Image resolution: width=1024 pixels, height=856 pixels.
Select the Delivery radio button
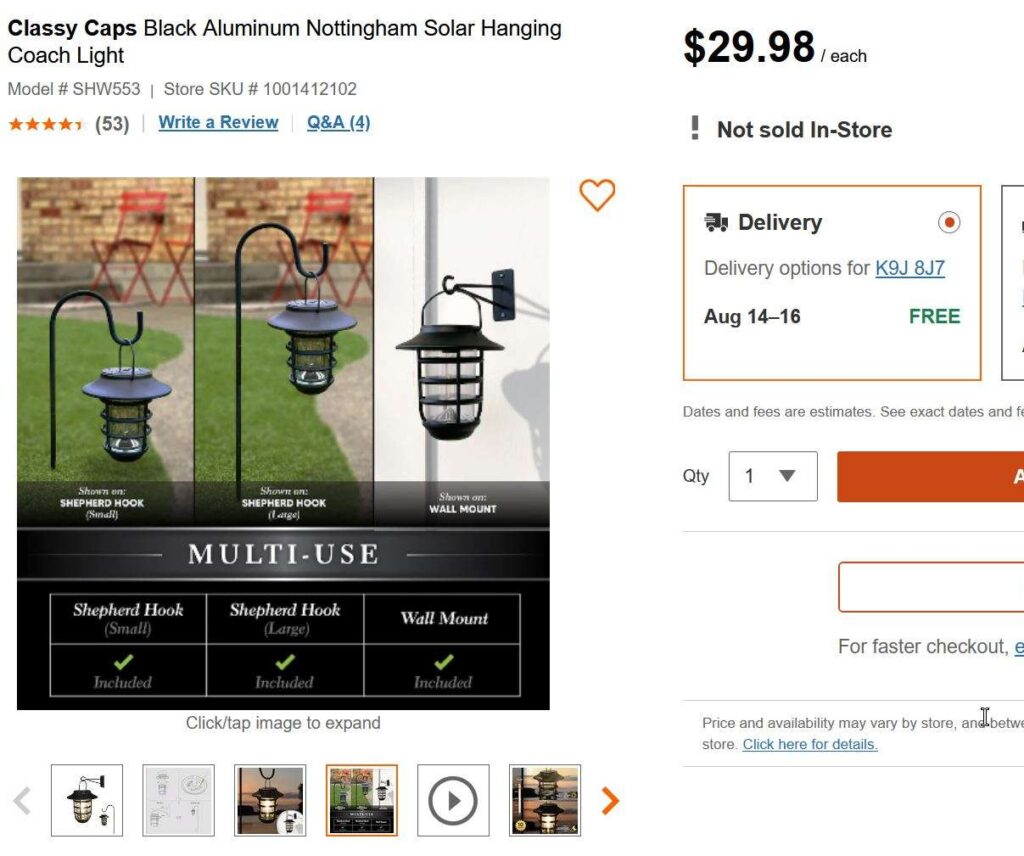point(949,222)
